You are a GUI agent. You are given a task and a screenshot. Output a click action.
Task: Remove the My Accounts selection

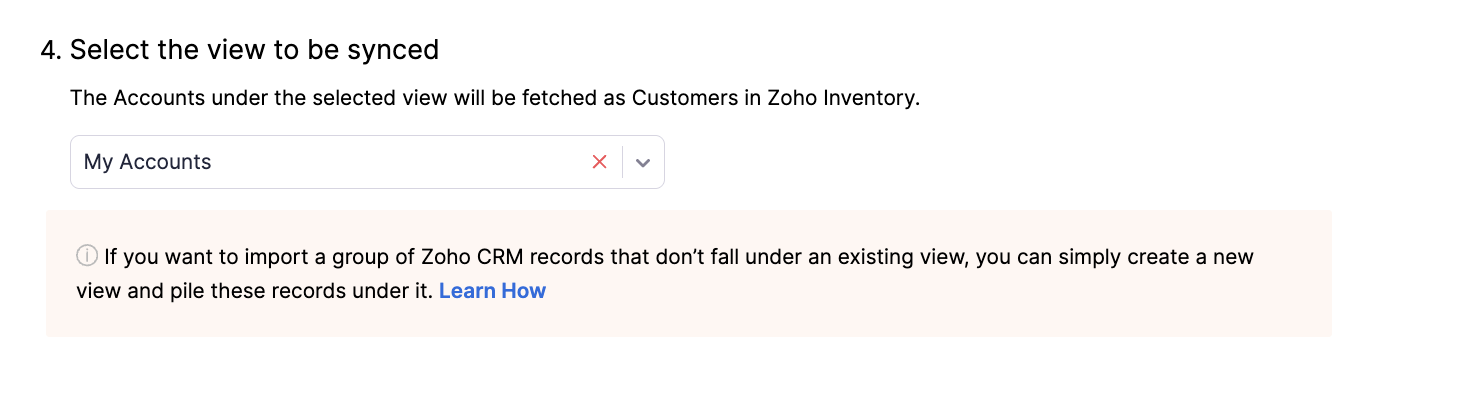(599, 162)
